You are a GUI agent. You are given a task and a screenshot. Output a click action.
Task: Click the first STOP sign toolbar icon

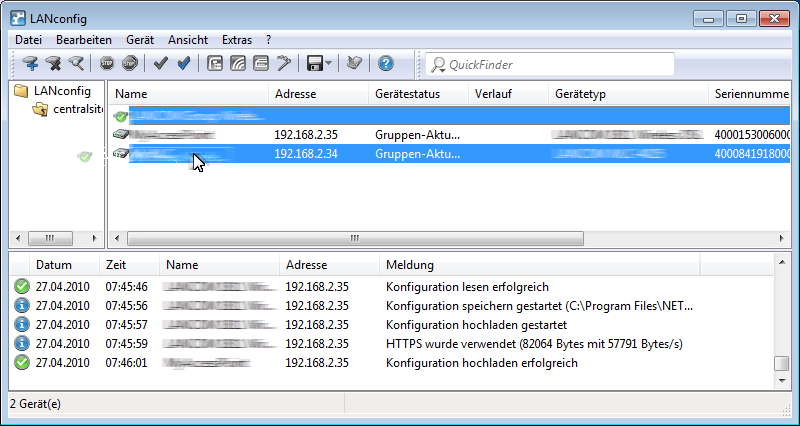pos(107,64)
